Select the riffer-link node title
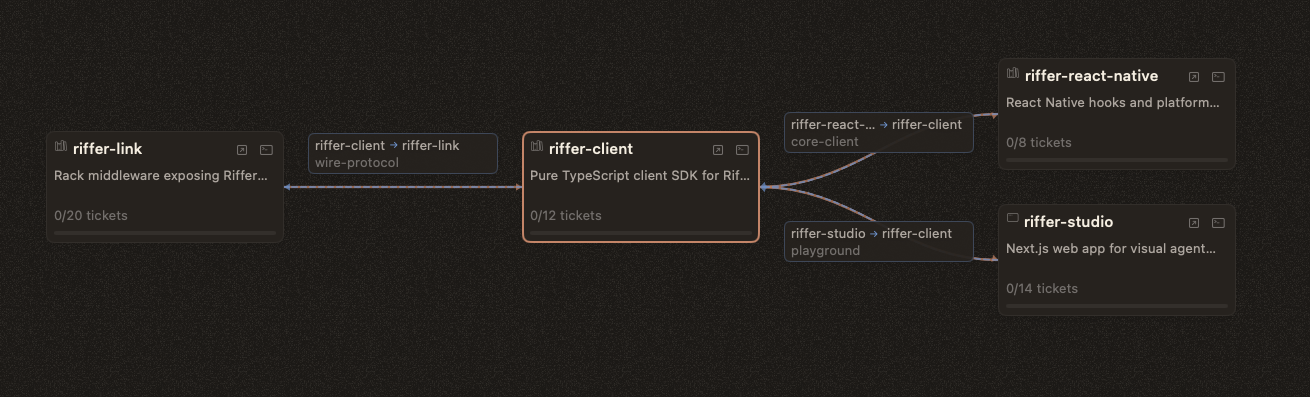 tap(107, 149)
